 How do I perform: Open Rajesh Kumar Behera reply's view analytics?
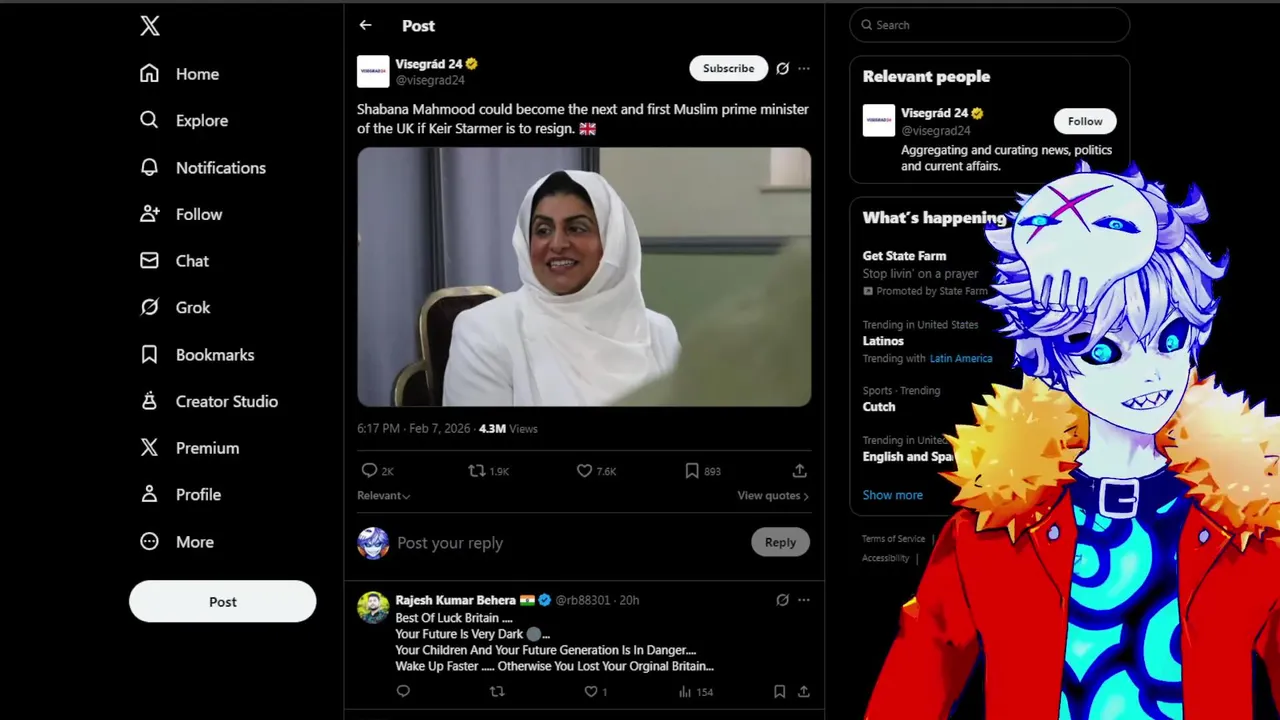685,691
